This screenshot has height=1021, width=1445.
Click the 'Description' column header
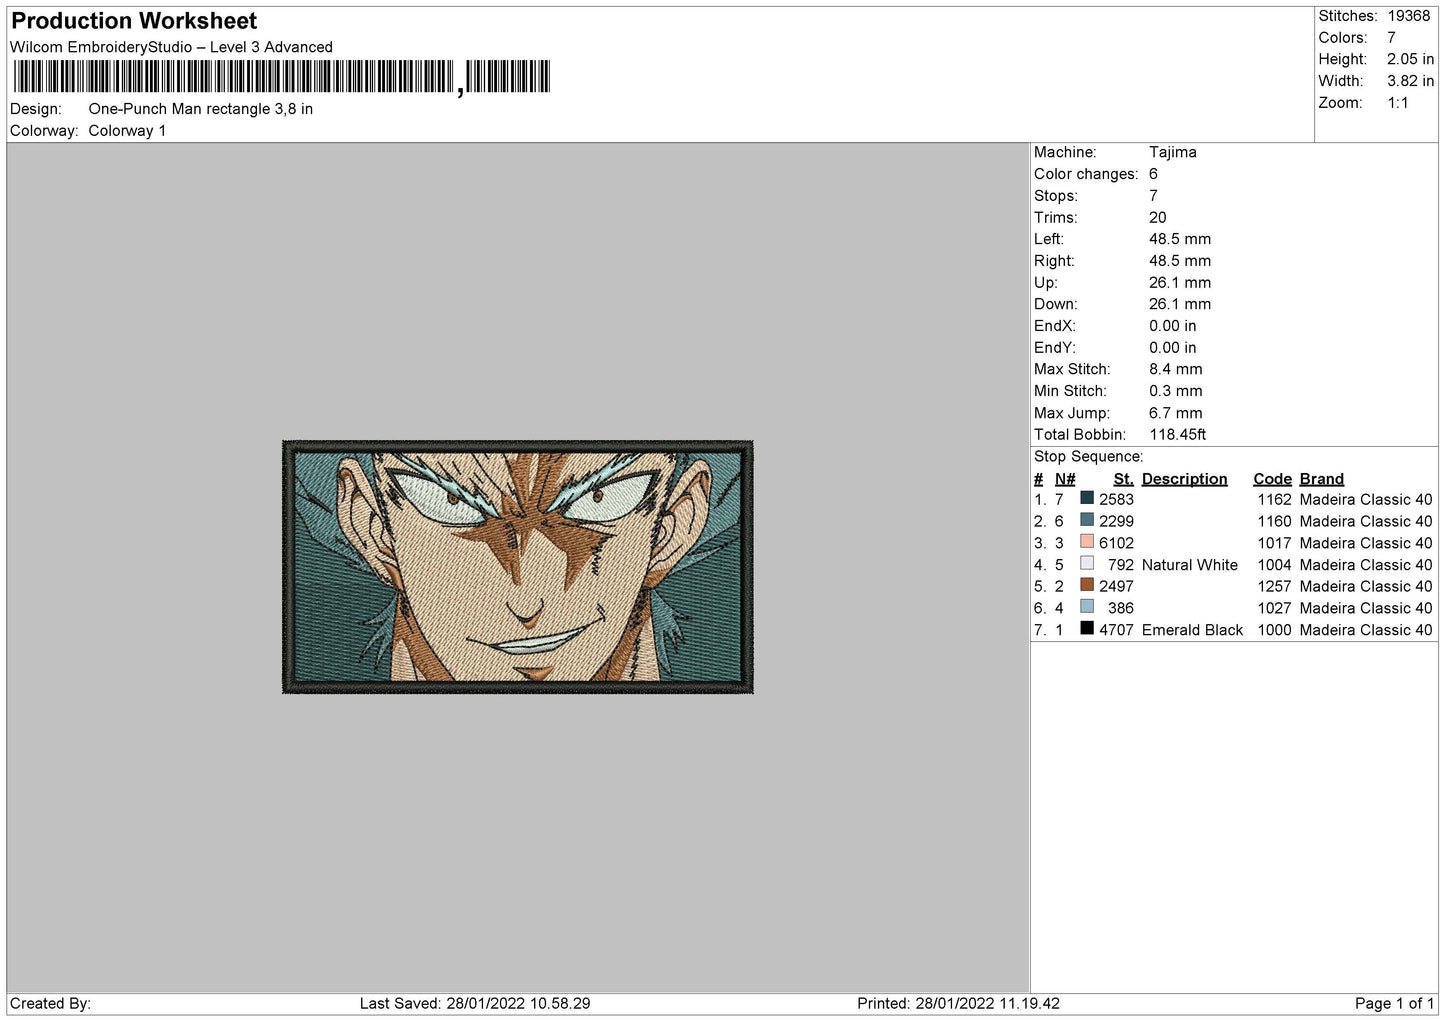pyautogui.click(x=1185, y=479)
